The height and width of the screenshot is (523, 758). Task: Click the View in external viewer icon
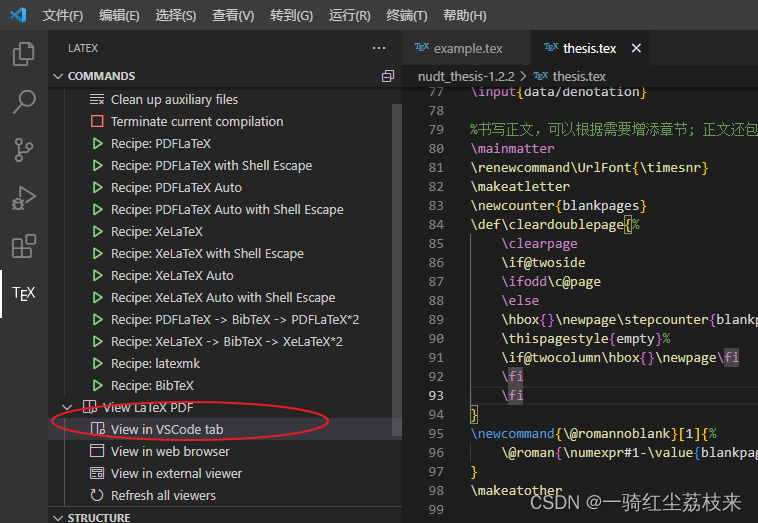tap(97, 473)
